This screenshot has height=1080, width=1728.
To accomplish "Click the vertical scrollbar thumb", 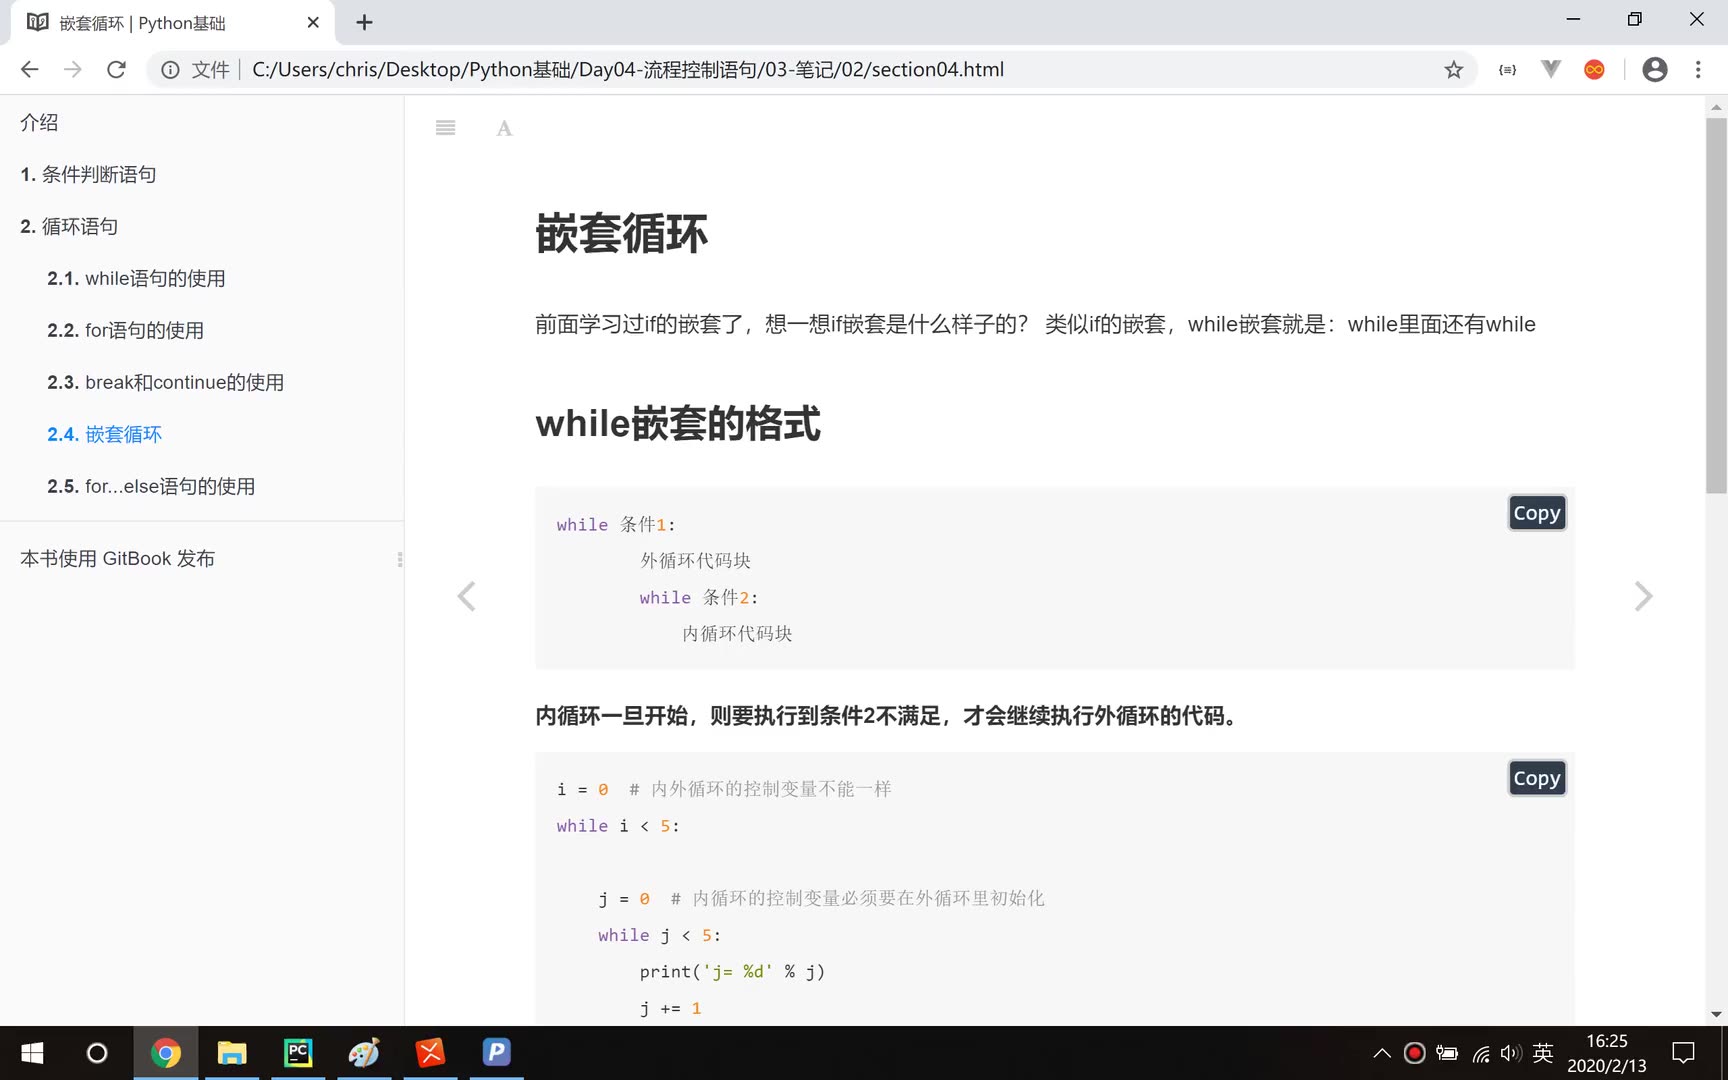I will coord(1716,305).
